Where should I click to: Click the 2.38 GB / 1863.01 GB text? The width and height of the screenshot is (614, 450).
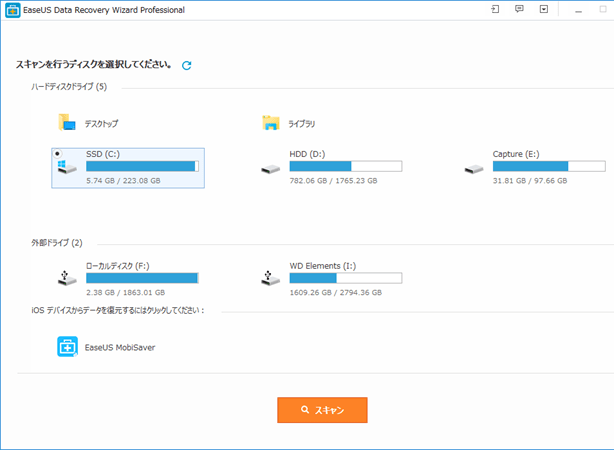point(126,293)
